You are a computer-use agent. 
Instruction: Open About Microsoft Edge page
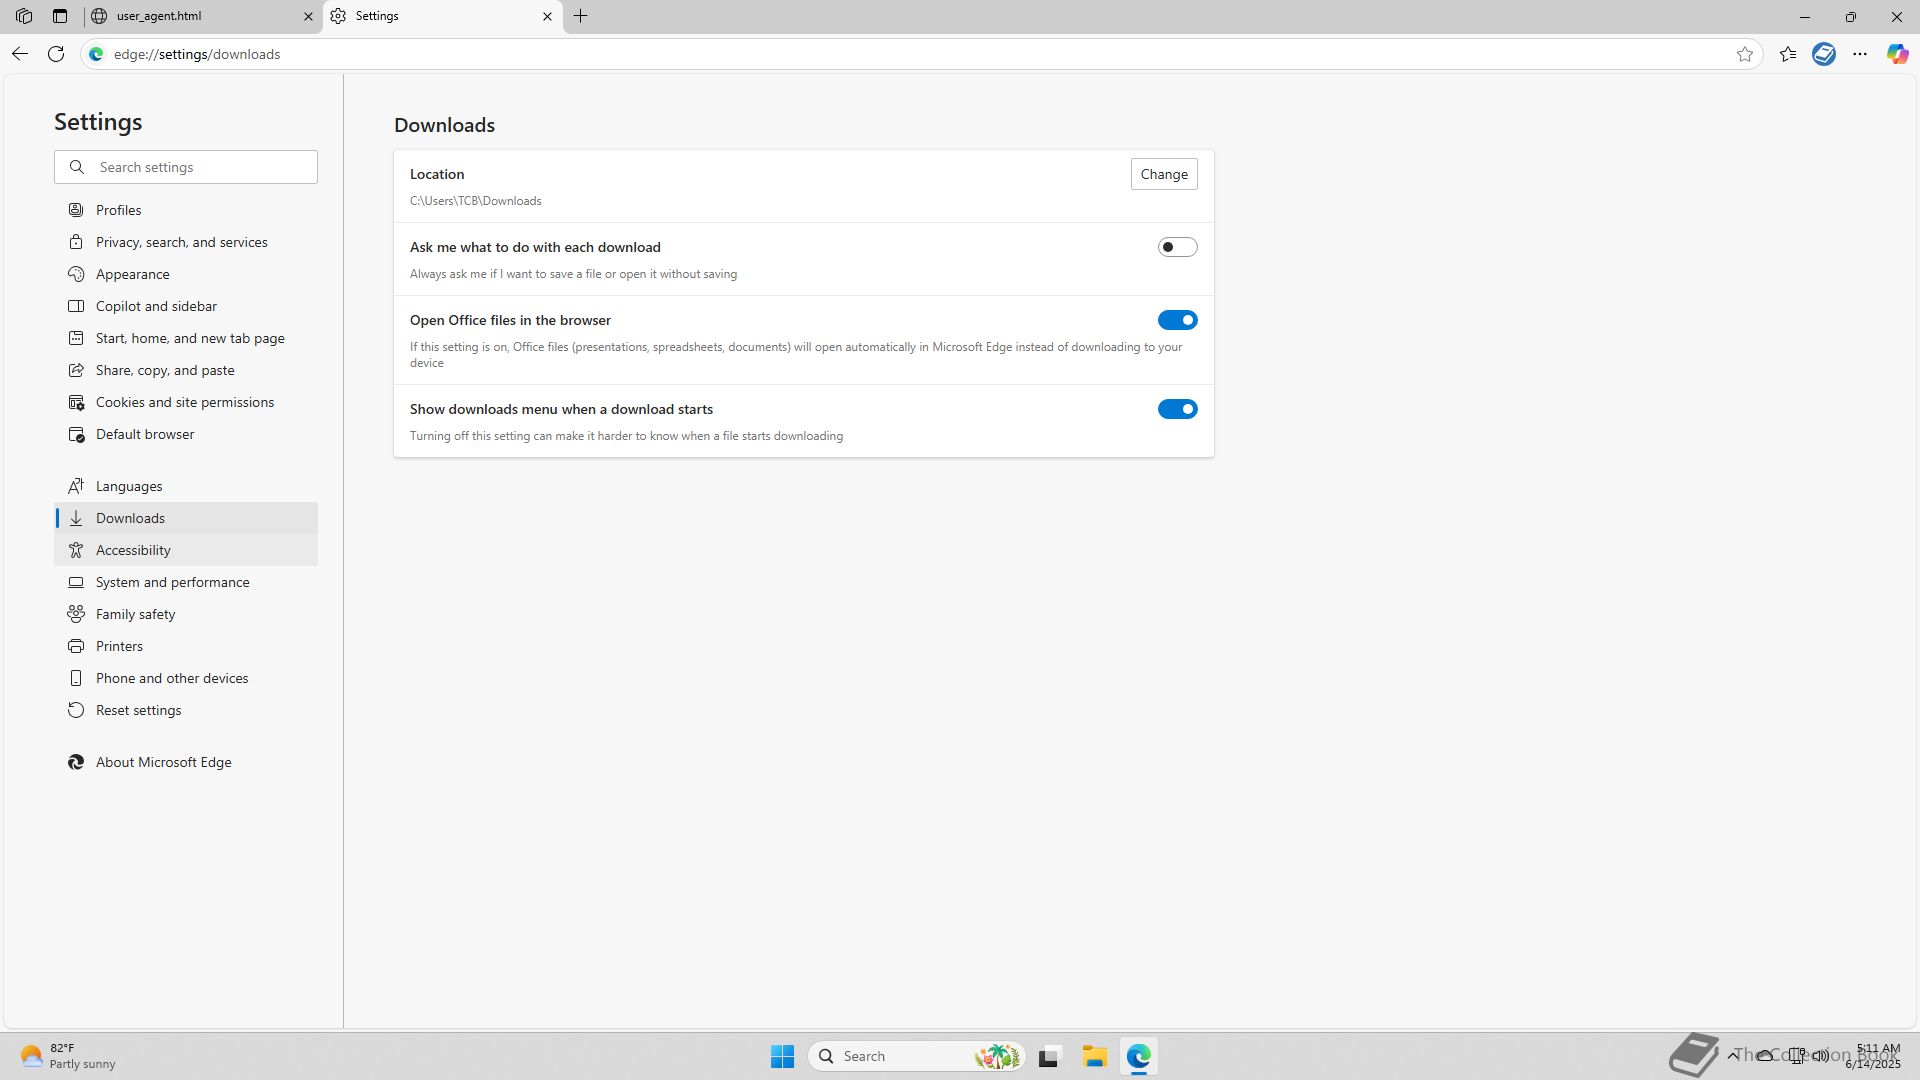click(x=163, y=762)
